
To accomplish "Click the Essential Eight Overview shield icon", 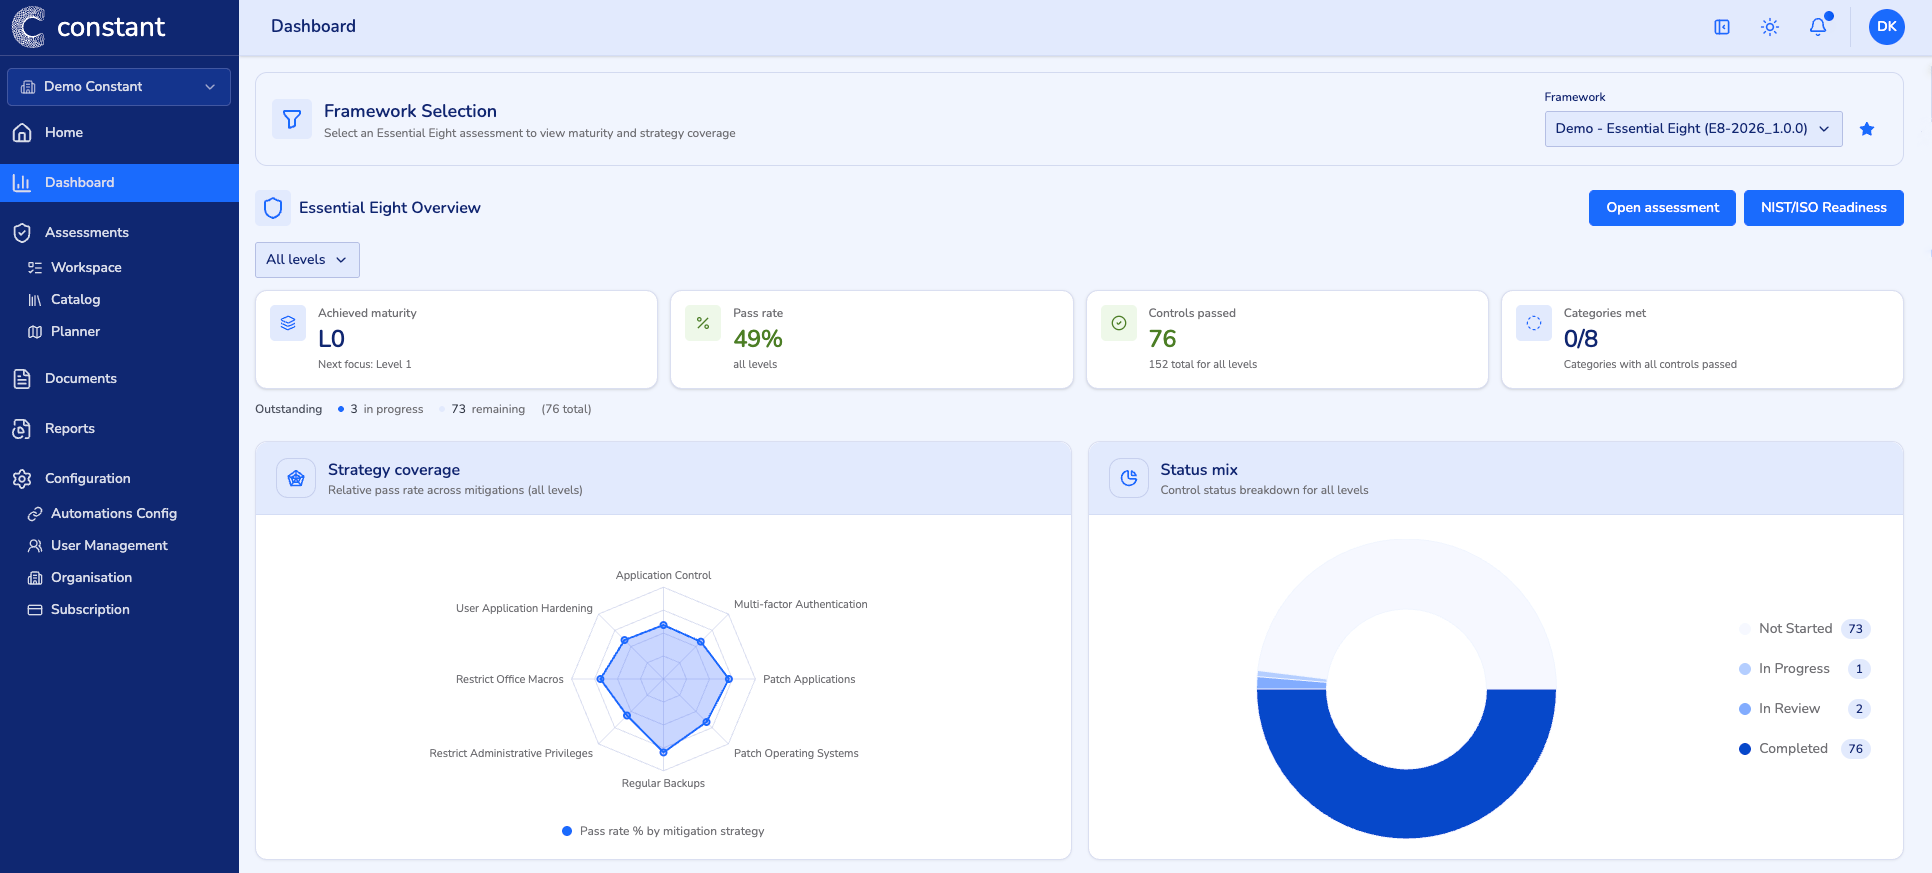I will tap(273, 208).
